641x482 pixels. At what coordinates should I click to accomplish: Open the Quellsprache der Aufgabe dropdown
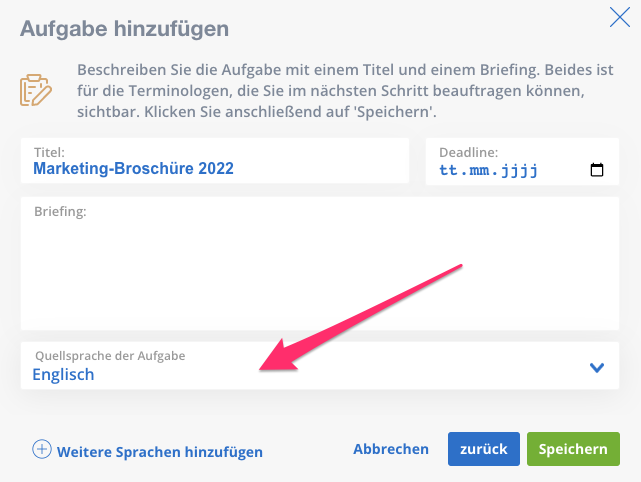[x=320, y=365]
